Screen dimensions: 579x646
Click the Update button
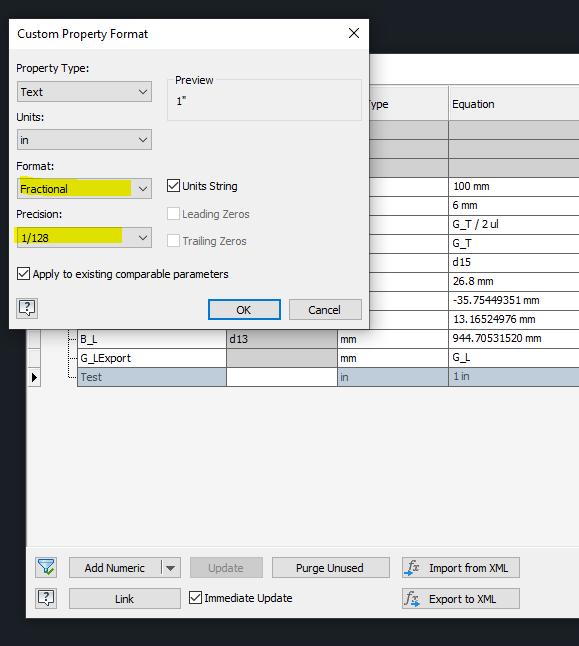tap(226, 568)
